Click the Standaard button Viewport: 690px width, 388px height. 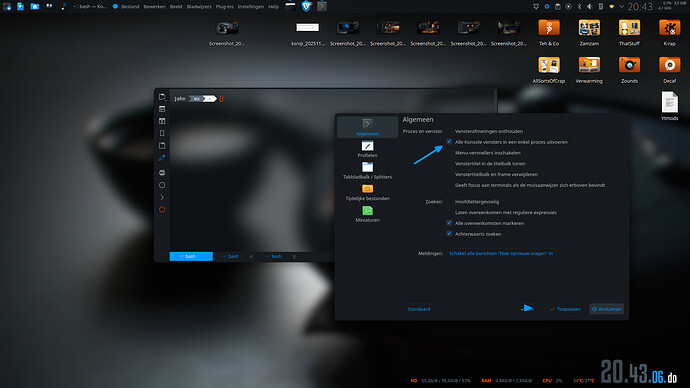418,309
